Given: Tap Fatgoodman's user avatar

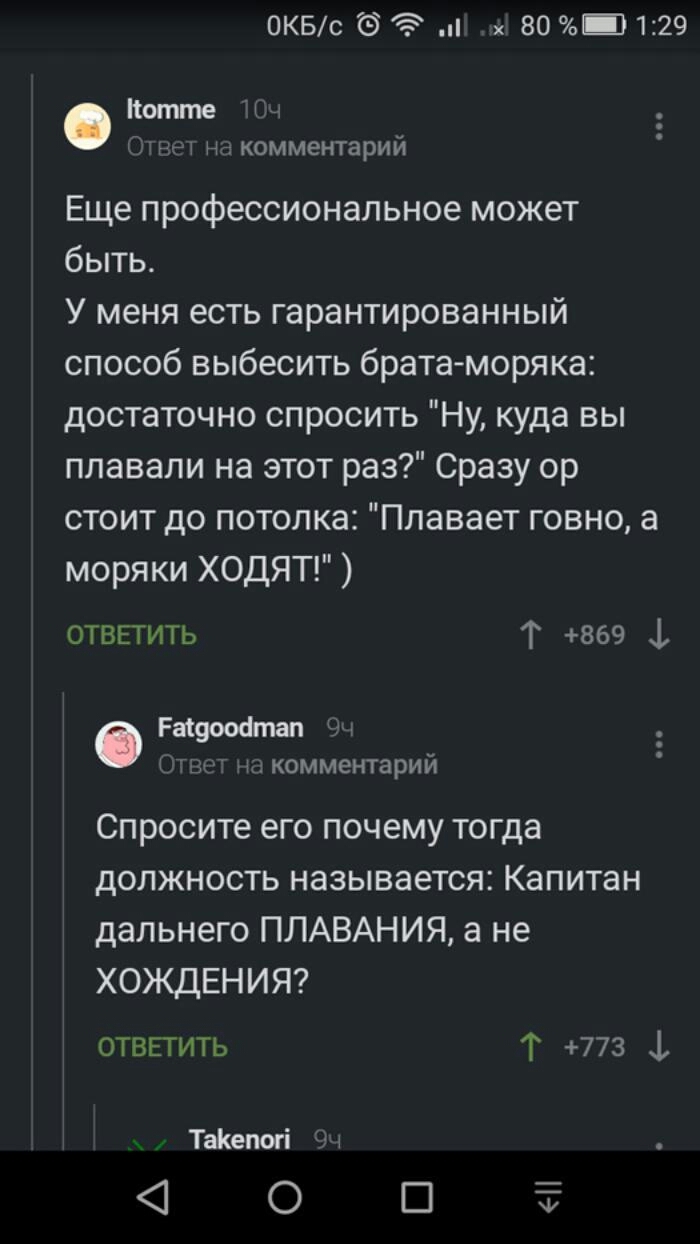Looking at the screenshot, I should tap(119, 744).
